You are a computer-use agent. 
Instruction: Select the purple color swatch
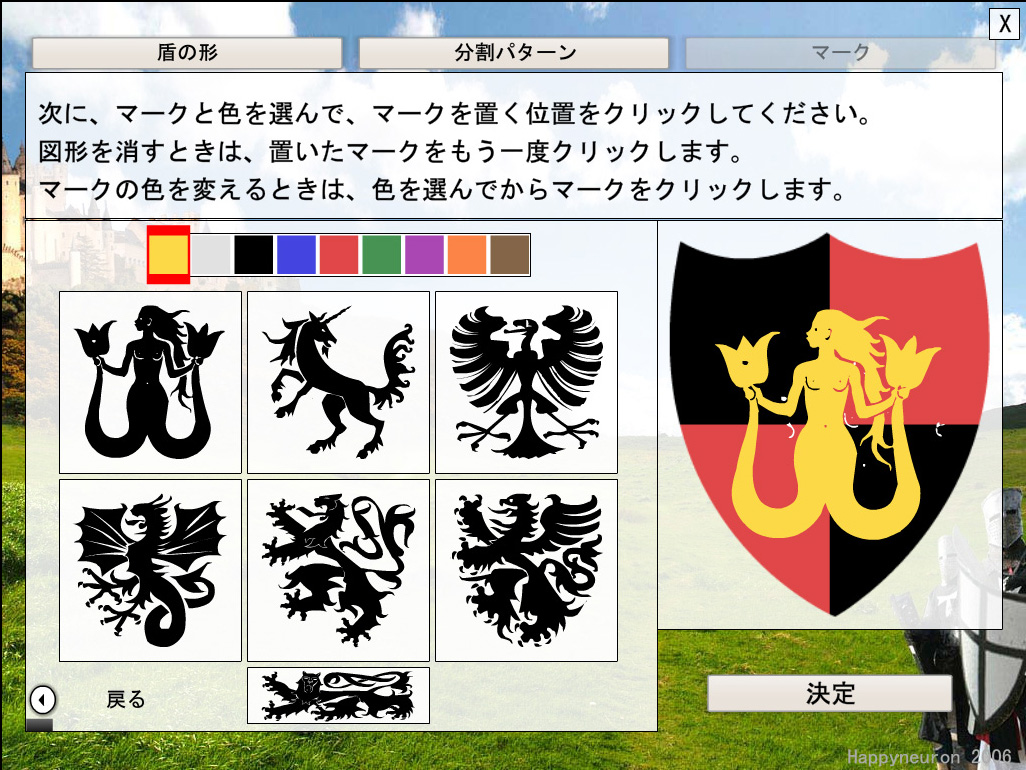tap(425, 255)
